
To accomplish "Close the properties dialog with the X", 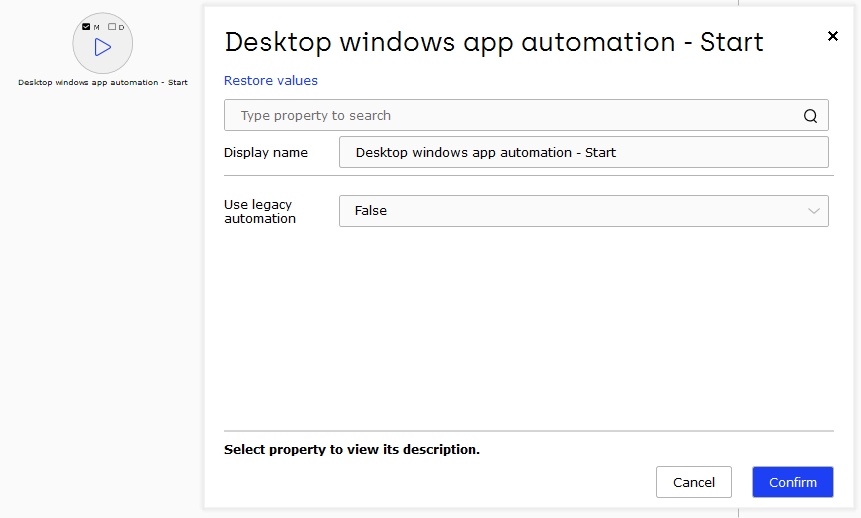I will coord(832,36).
